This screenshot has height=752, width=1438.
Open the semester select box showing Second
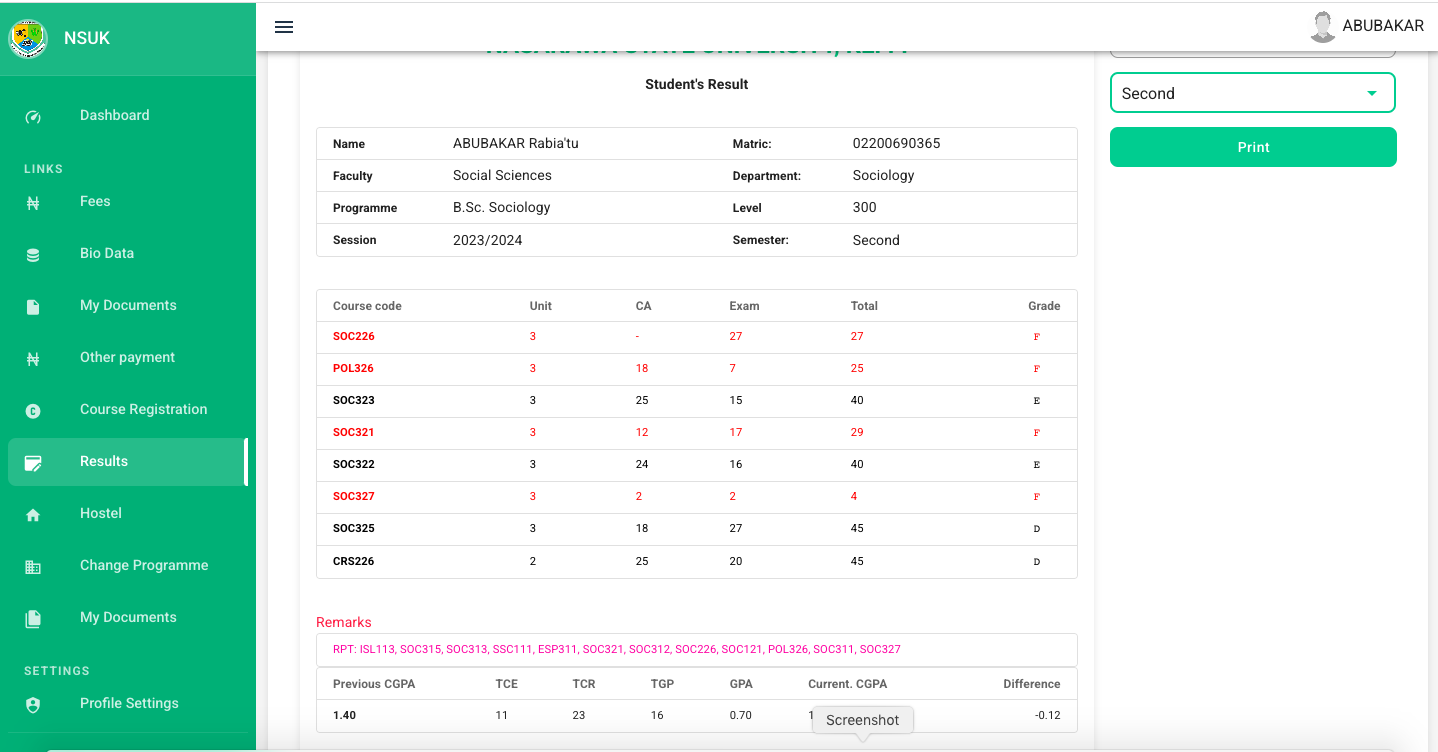point(1240,93)
